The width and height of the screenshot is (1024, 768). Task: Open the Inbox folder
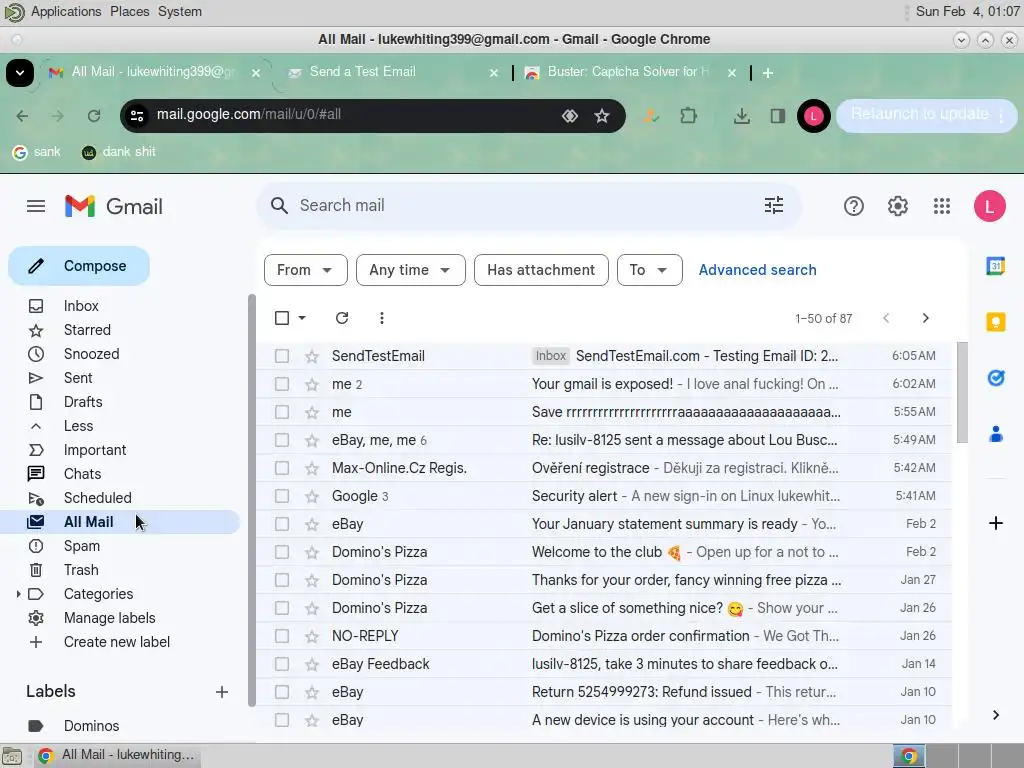click(81, 306)
